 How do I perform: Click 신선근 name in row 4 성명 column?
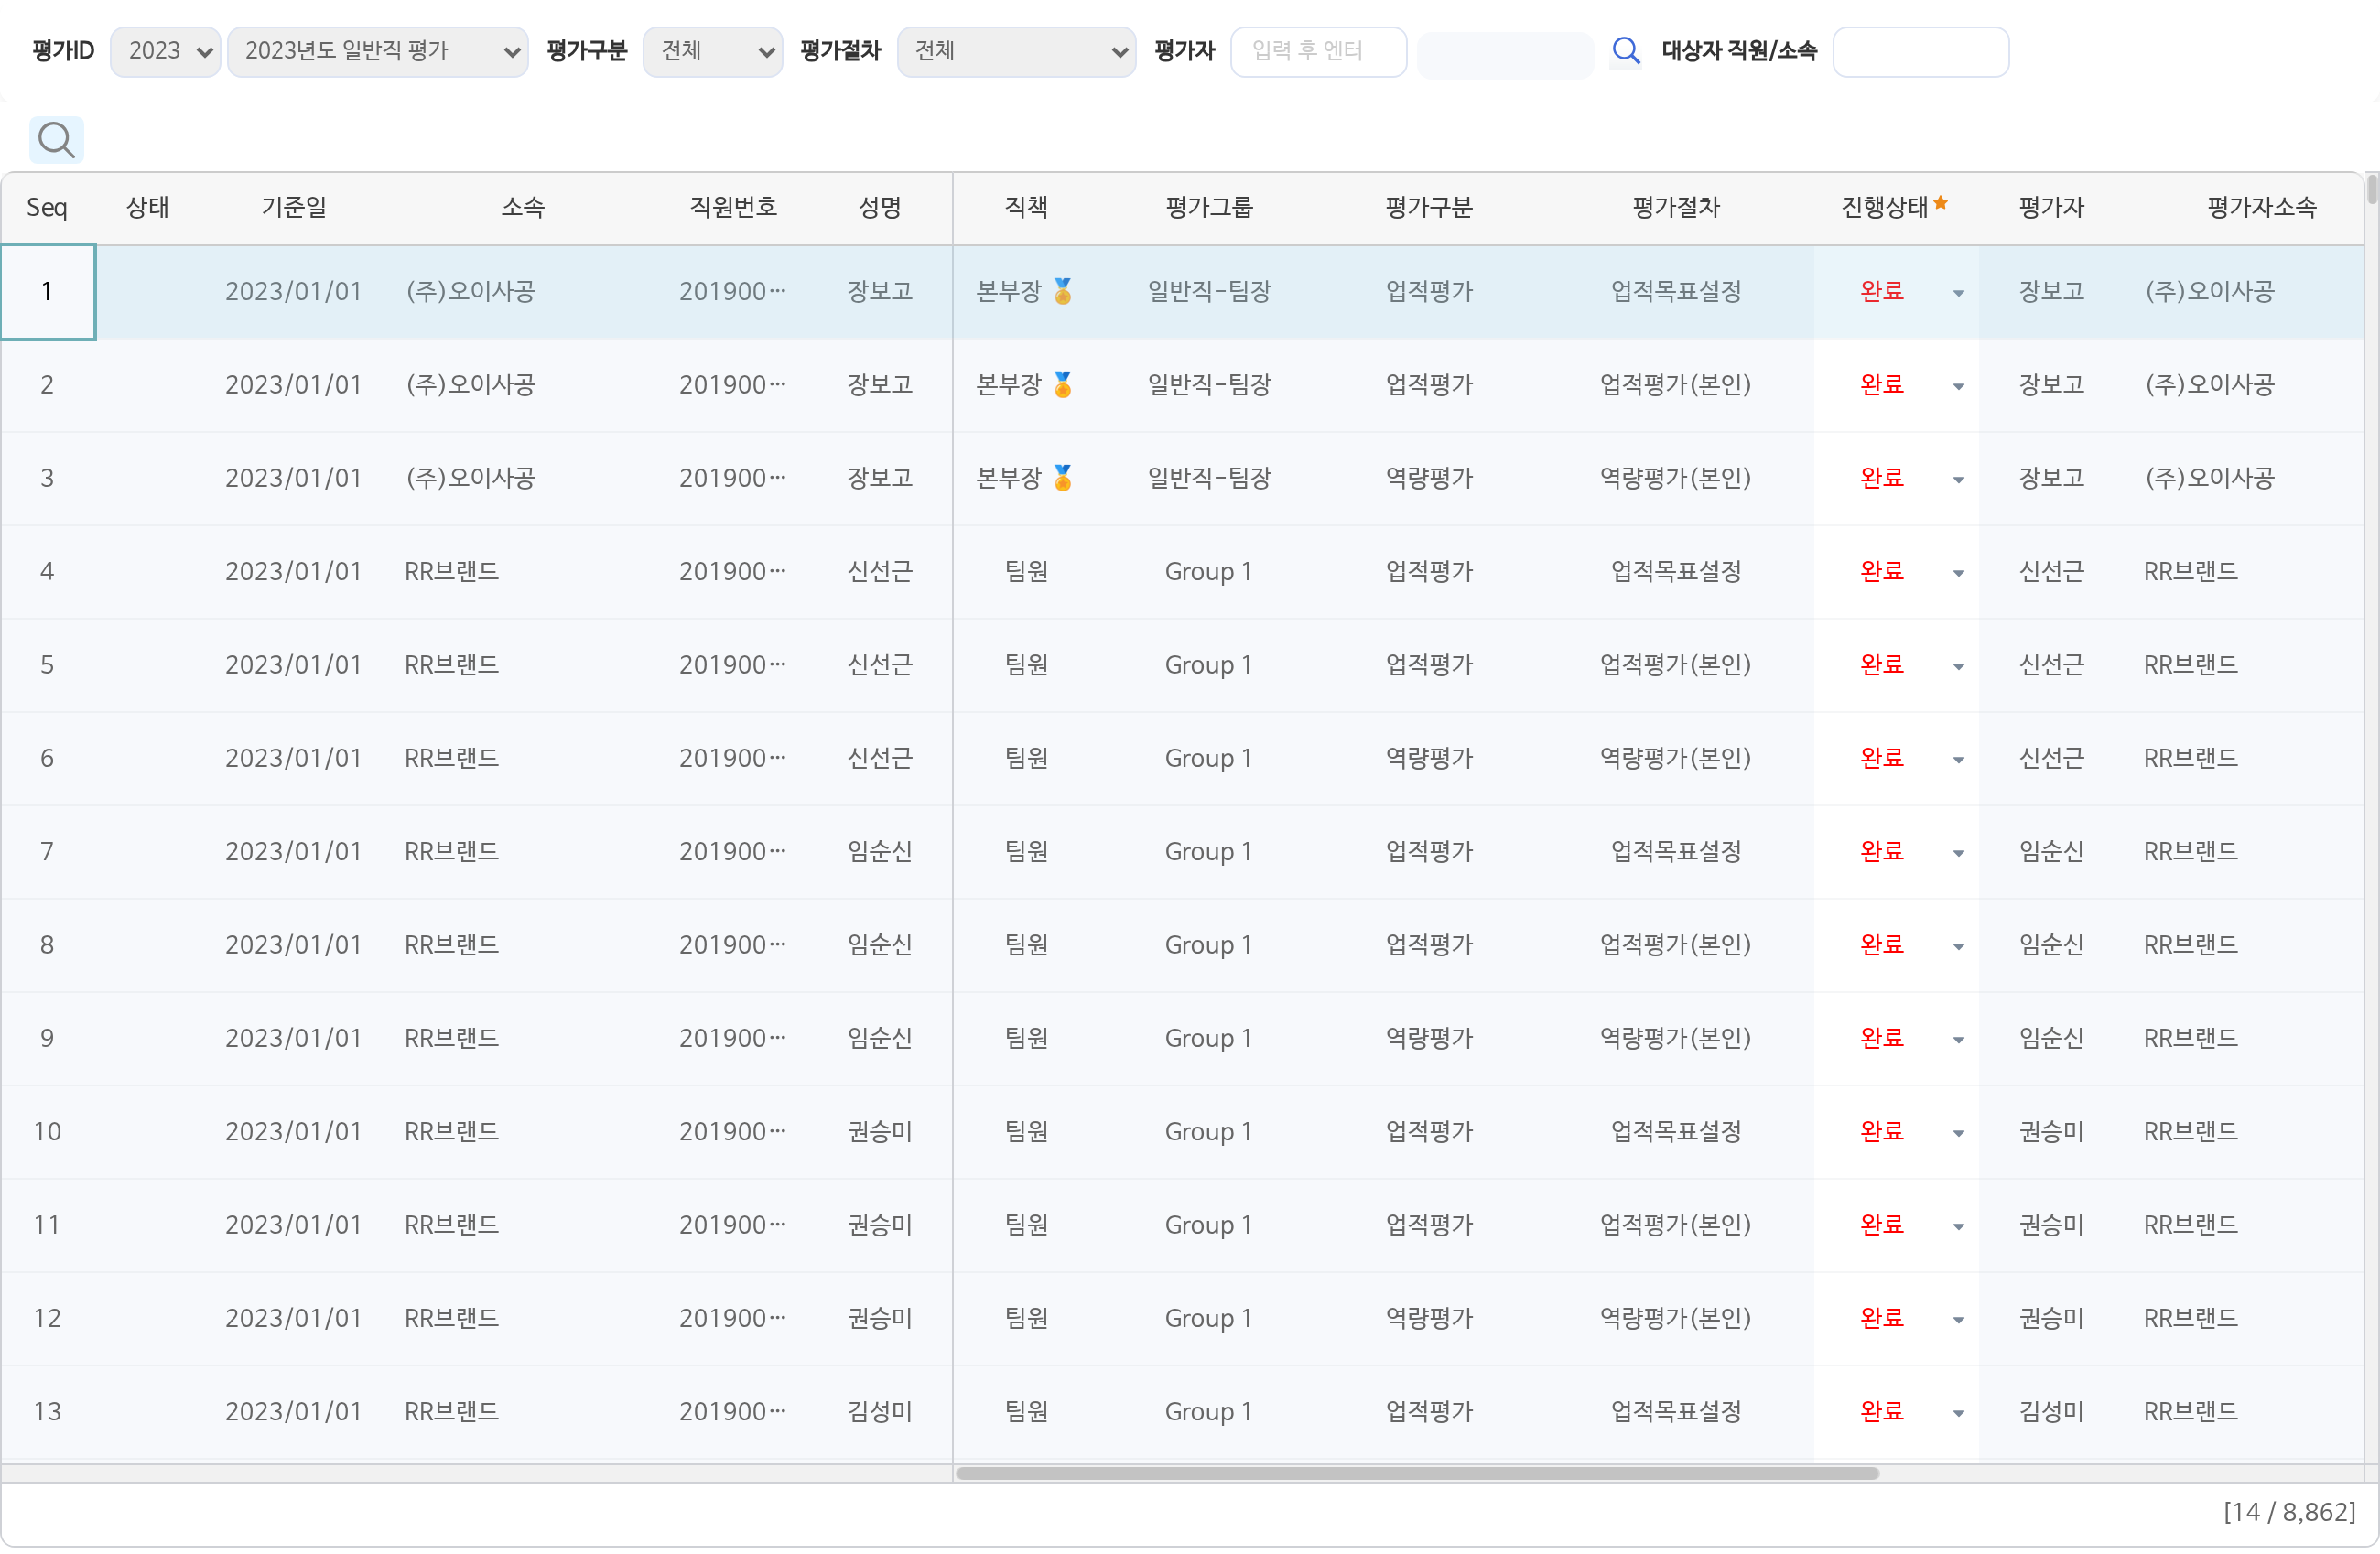tap(880, 571)
